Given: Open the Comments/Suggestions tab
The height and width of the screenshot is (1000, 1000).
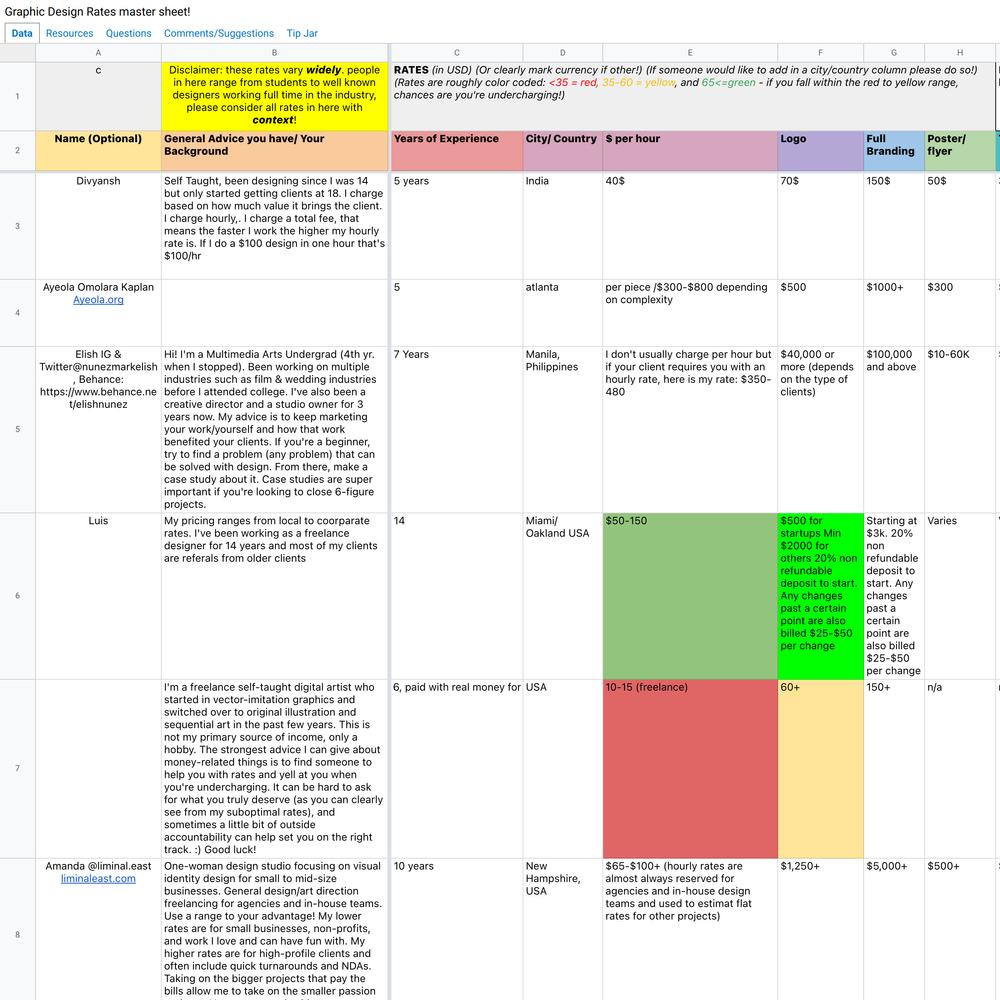Looking at the screenshot, I should click(x=219, y=33).
